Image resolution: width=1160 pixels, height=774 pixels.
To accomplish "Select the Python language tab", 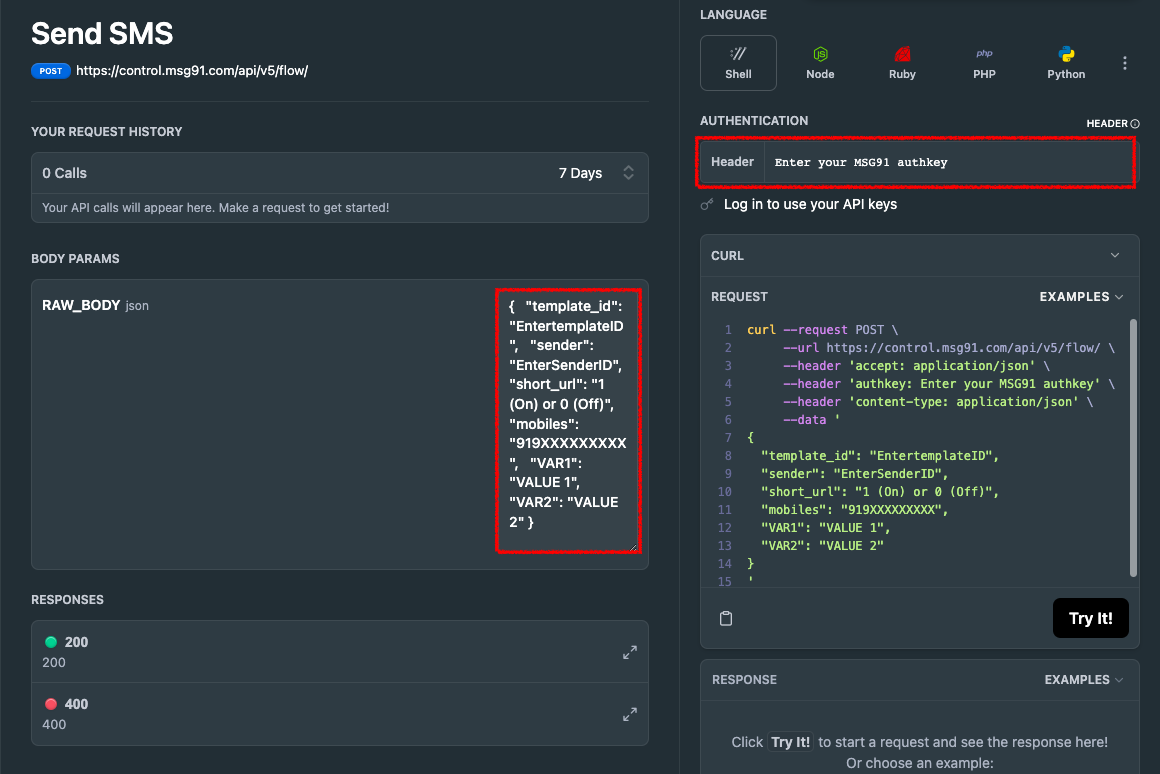I will click(x=1066, y=63).
